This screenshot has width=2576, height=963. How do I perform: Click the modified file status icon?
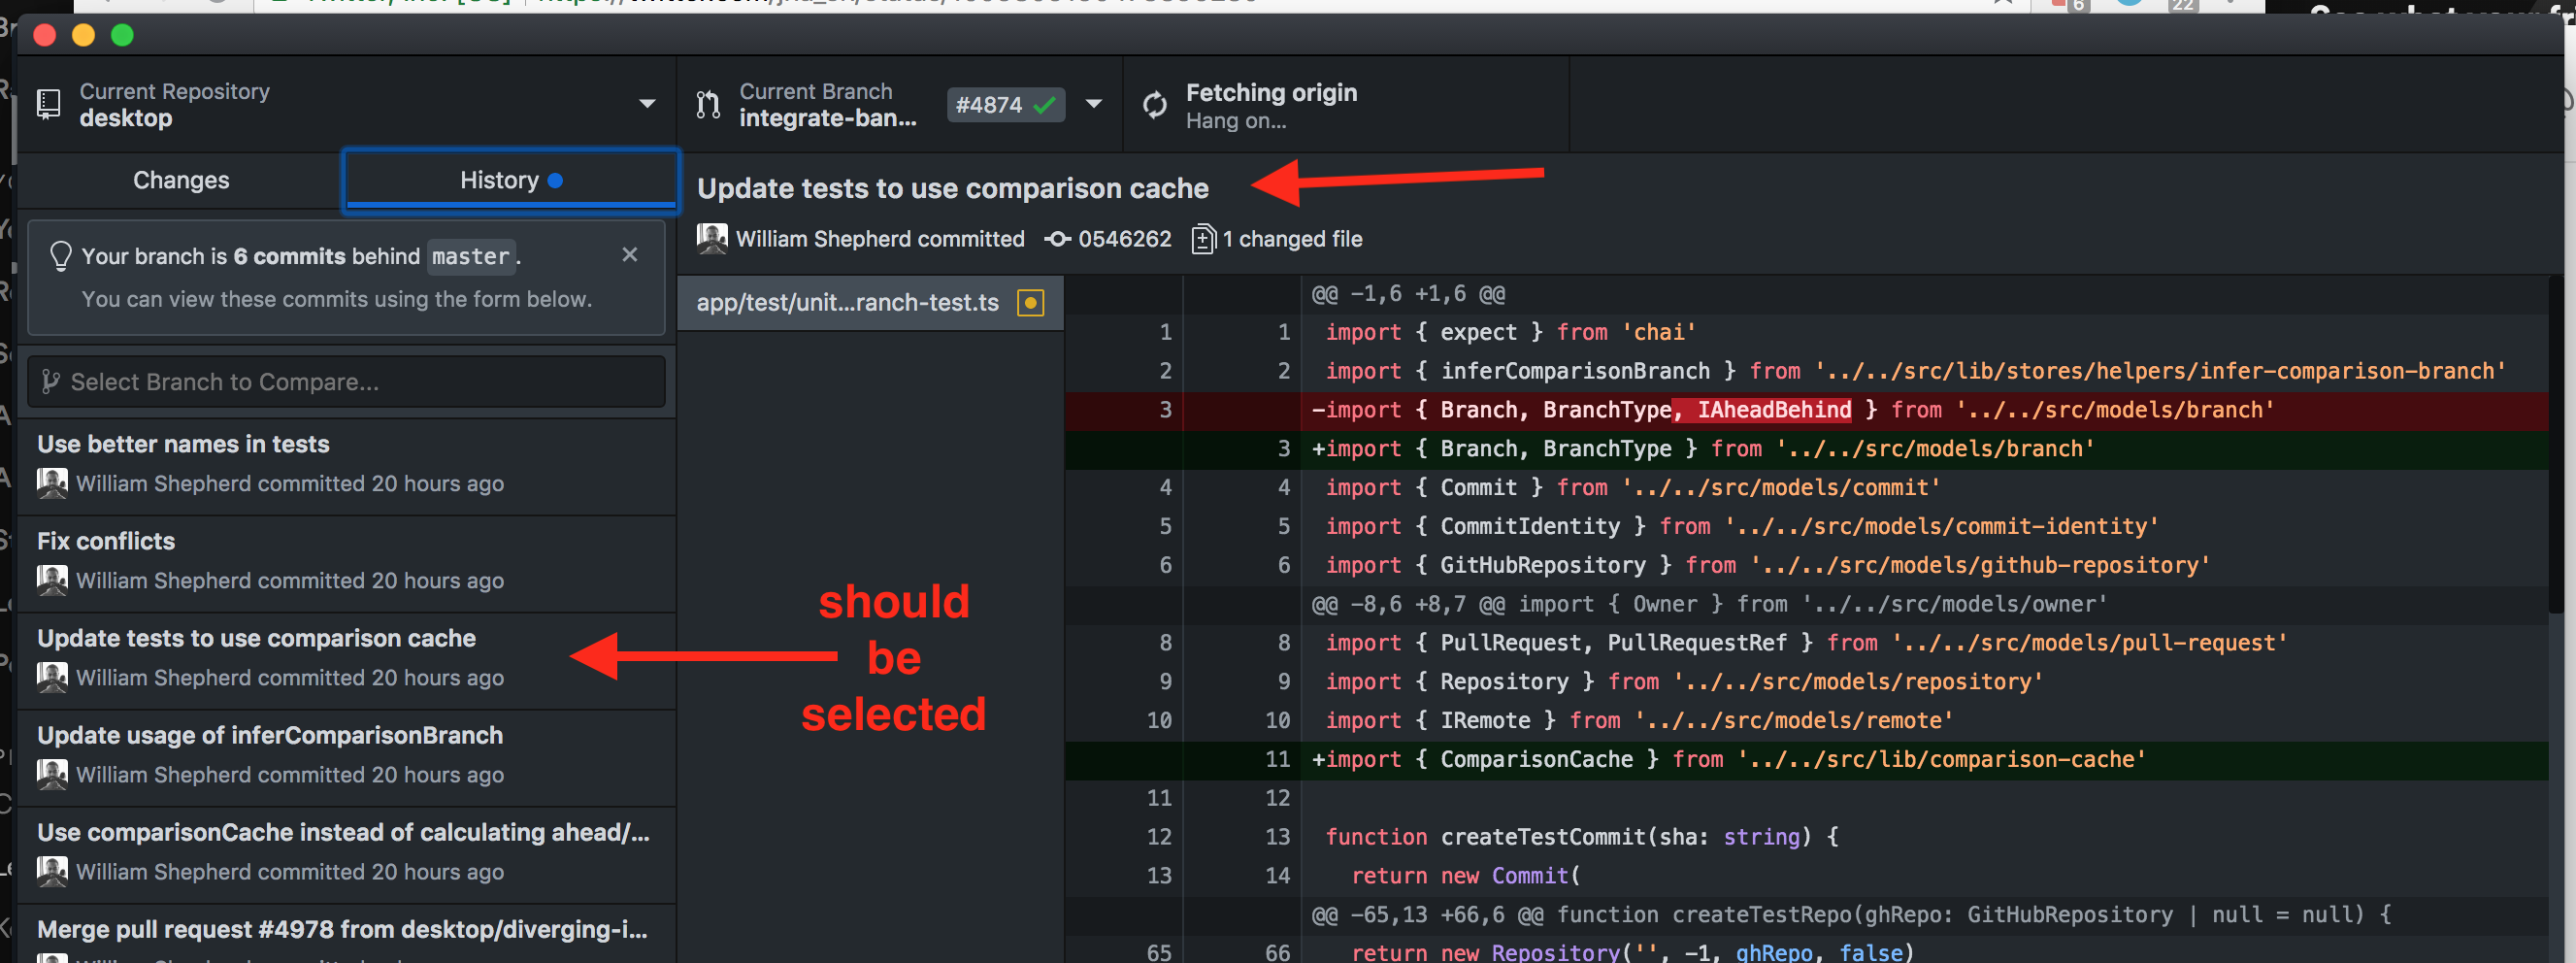1030,302
